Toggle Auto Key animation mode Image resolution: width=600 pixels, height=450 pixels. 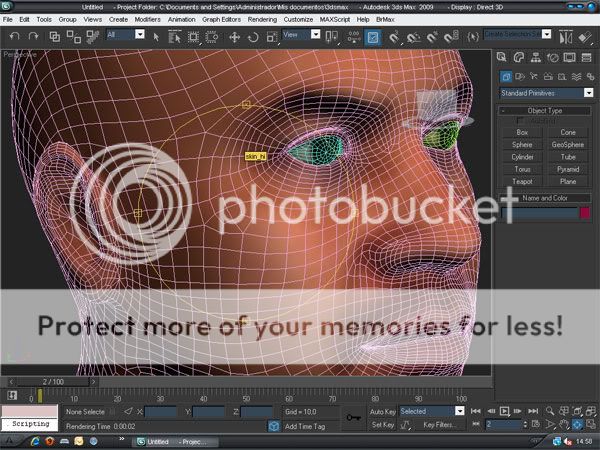point(382,411)
